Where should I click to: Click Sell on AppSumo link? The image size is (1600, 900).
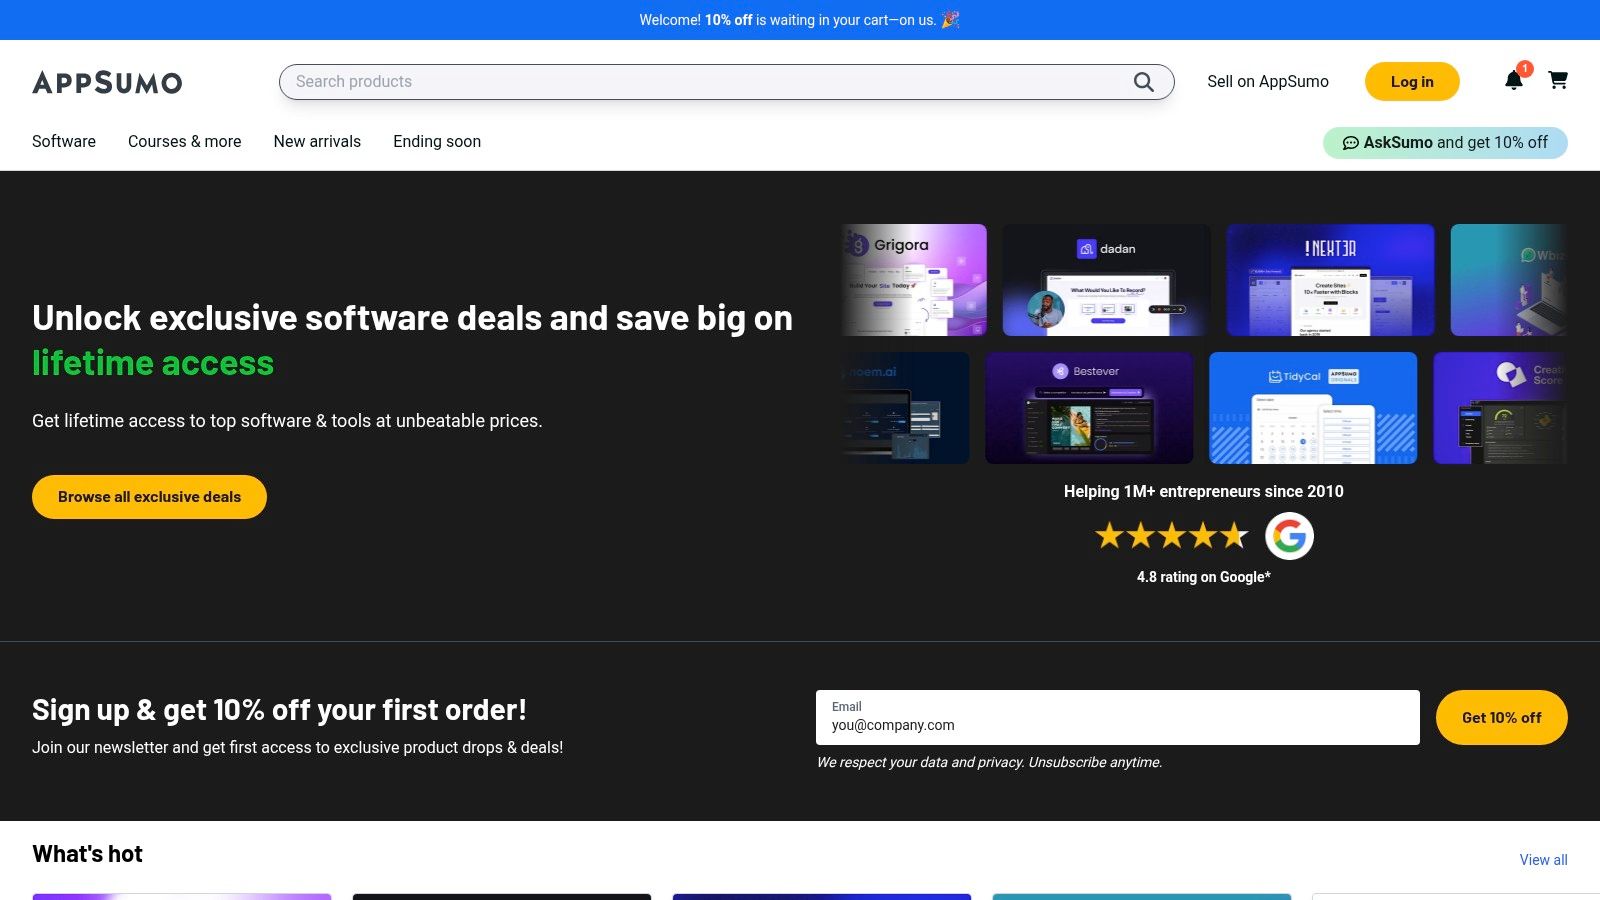pyautogui.click(x=1268, y=82)
